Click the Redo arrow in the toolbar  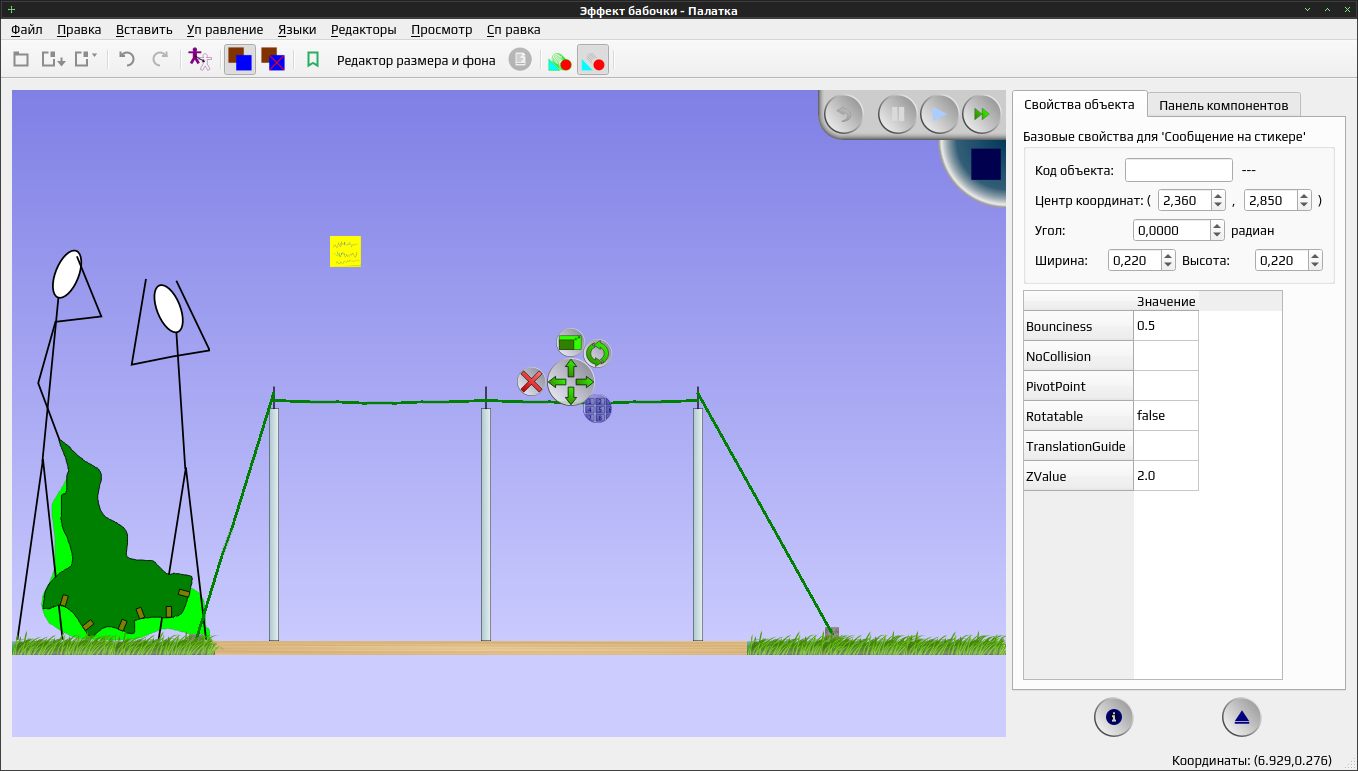pos(160,60)
